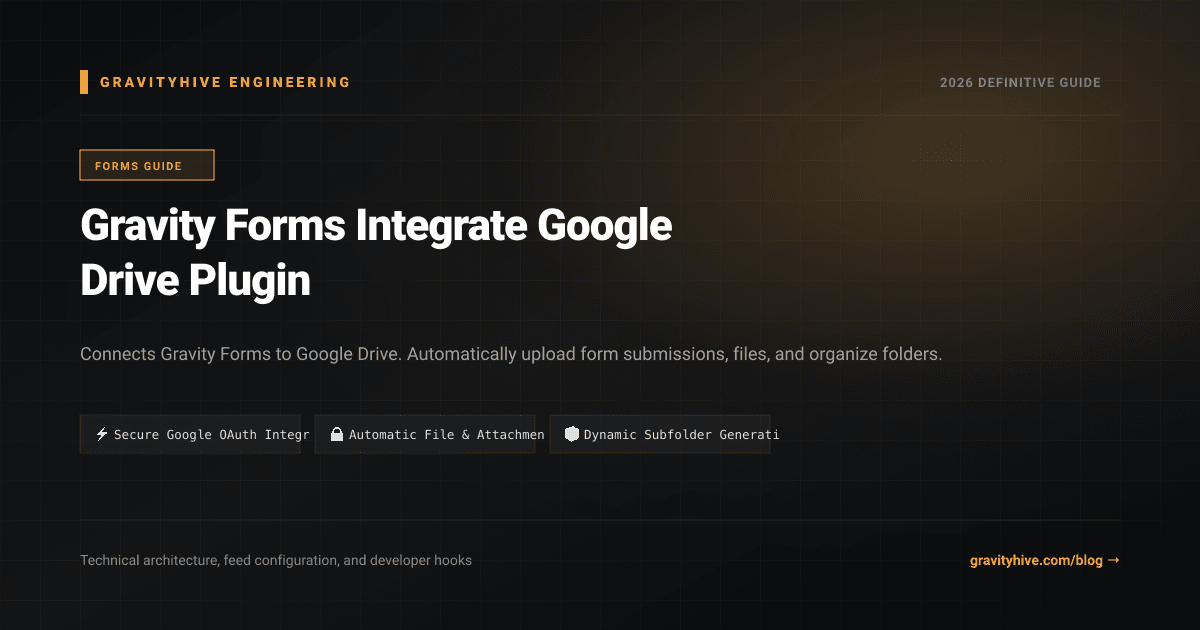Click the hexagon icon in the Dynamic Subfolder chip
Image resolution: width=1200 pixels, height=630 pixels.
tap(572, 435)
